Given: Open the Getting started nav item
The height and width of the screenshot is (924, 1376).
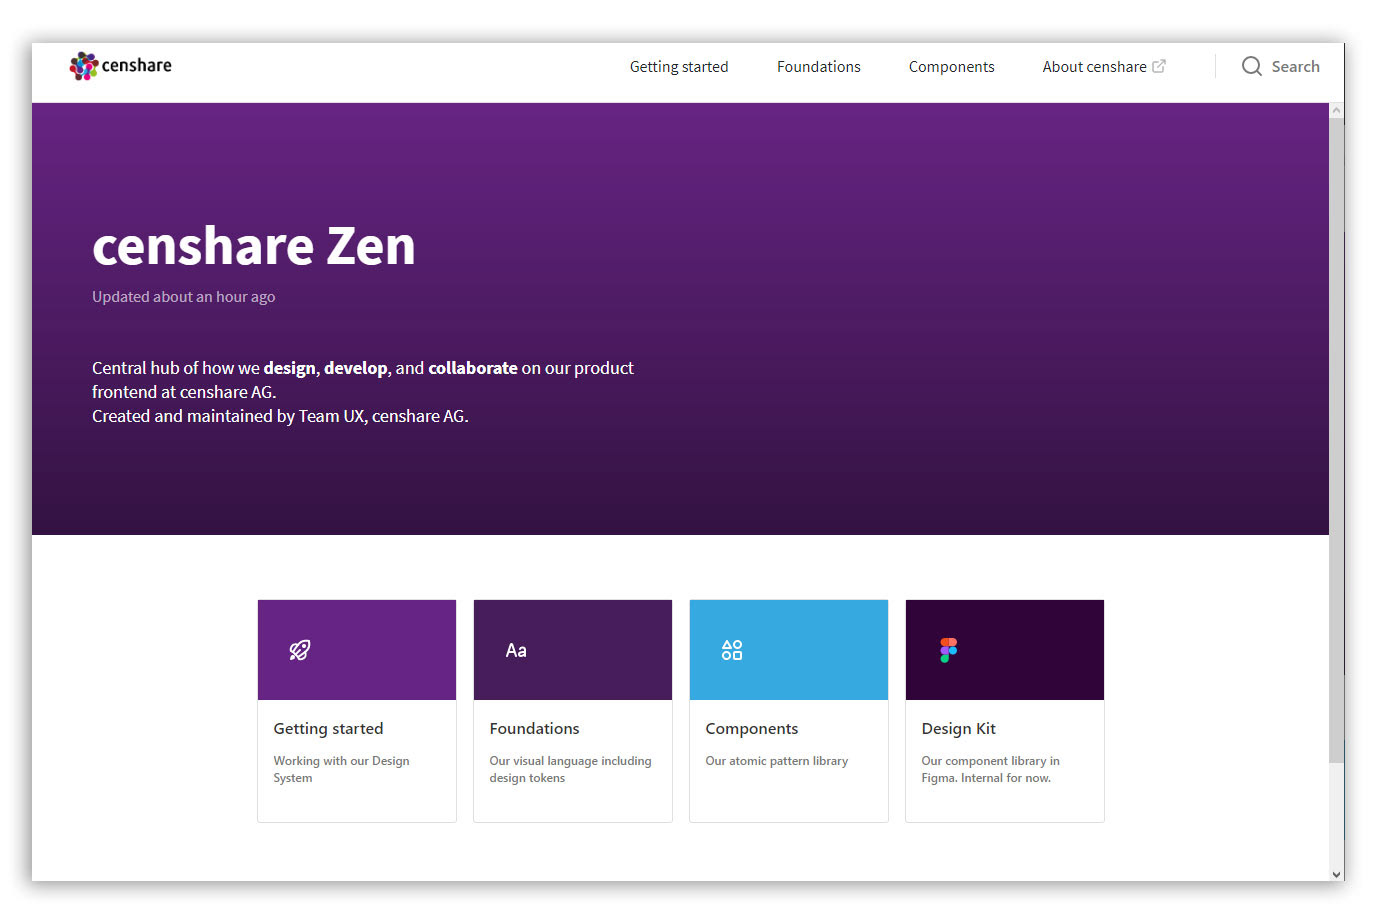Looking at the screenshot, I should click(679, 67).
